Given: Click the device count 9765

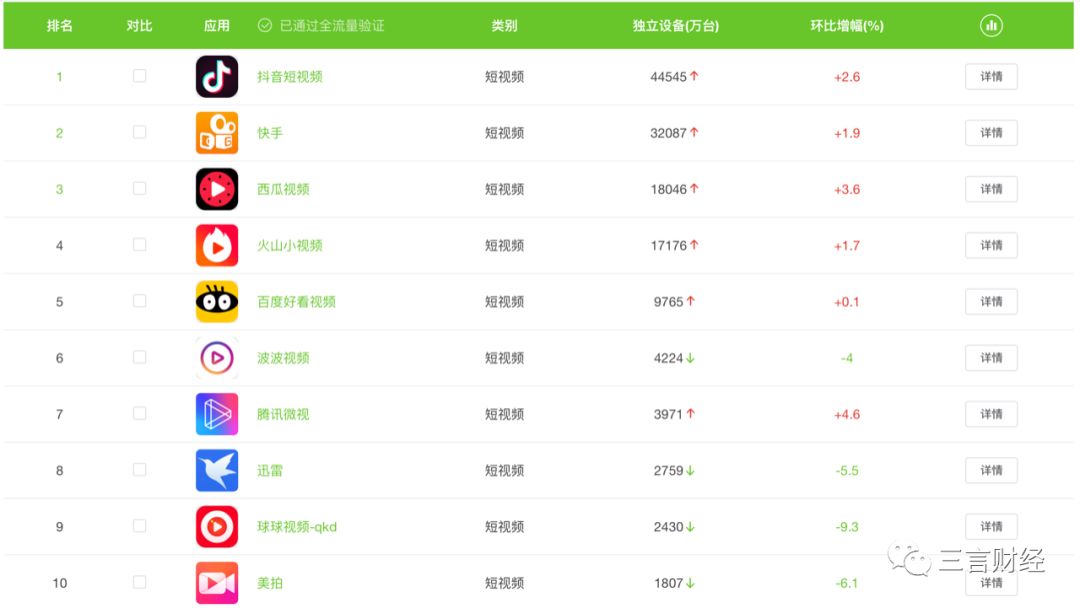Looking at the screenshot, I should click(x=668, y=302).
